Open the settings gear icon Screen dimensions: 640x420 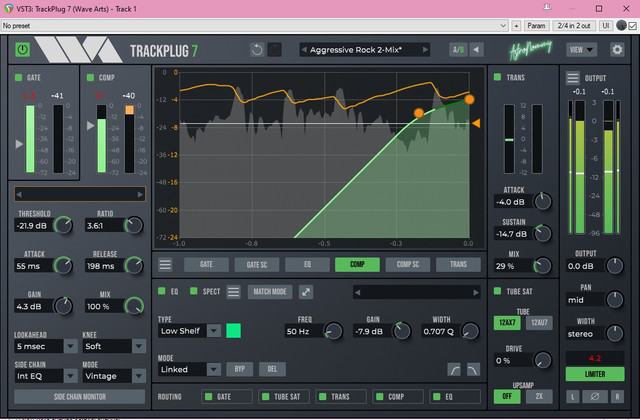tap(617, 50)
